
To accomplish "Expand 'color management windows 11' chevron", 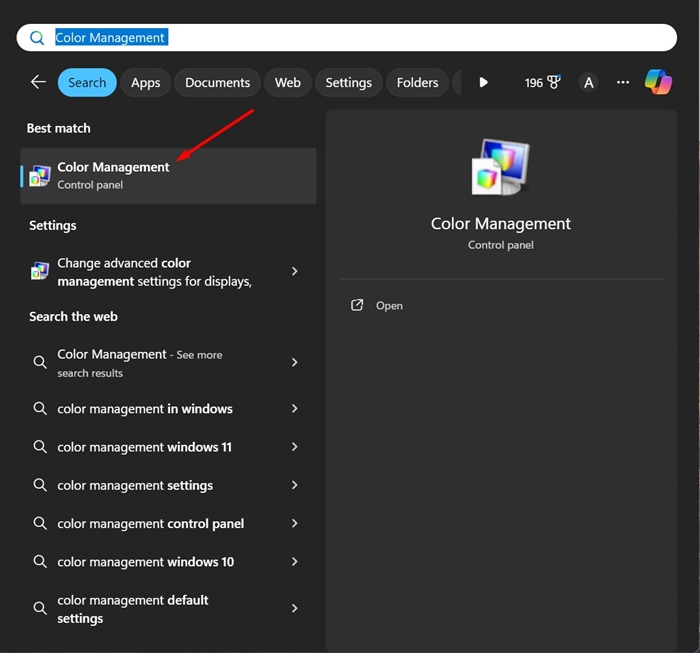I will pyautogui.click(x=295, y=447).
